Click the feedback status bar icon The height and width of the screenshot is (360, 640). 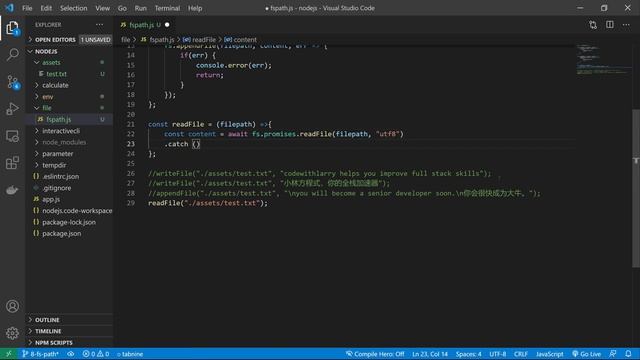pyautogui.click(x=613, y=354)
